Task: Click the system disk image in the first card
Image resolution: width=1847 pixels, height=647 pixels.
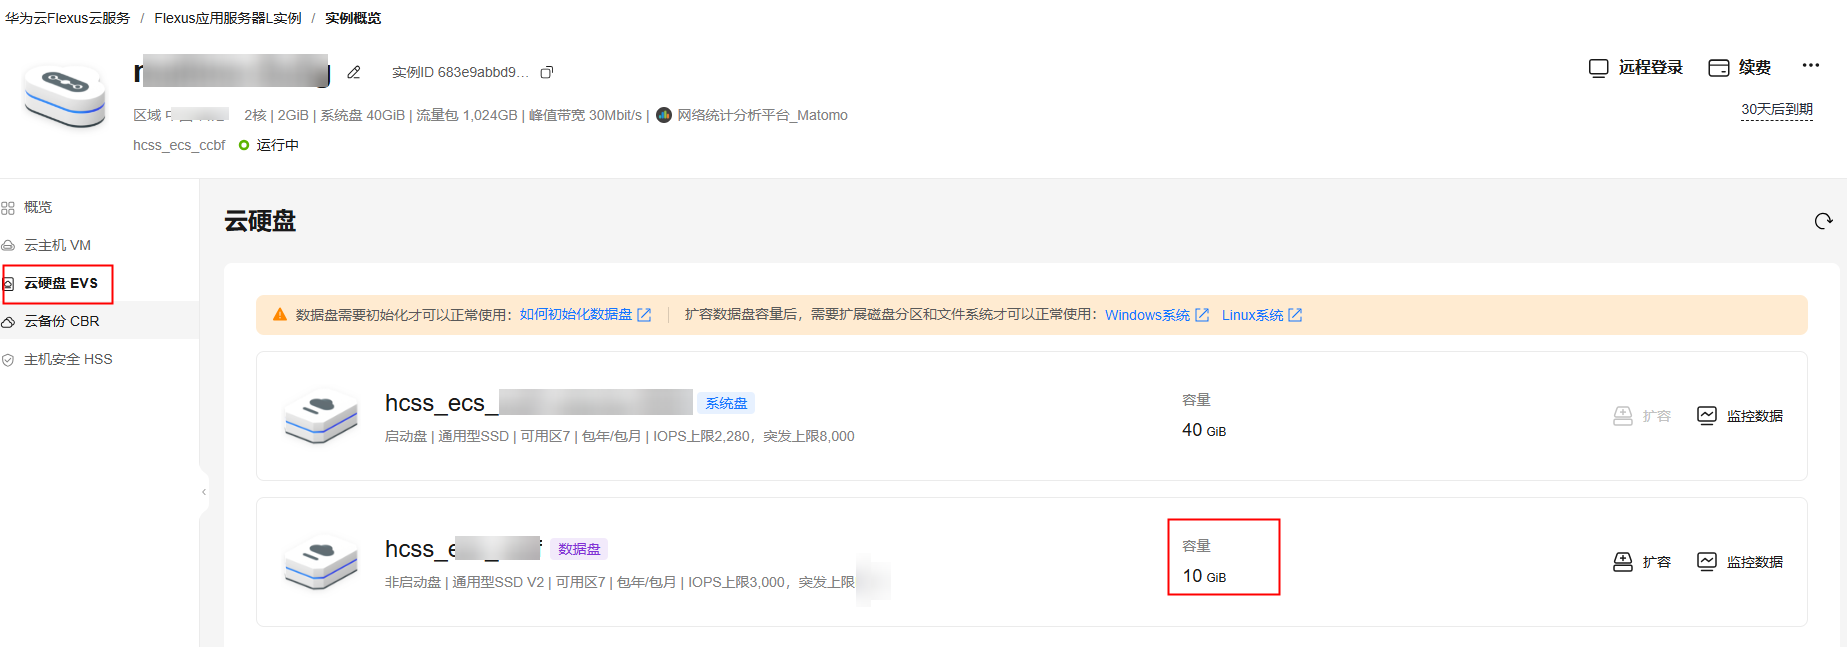Action: point(321,415)
